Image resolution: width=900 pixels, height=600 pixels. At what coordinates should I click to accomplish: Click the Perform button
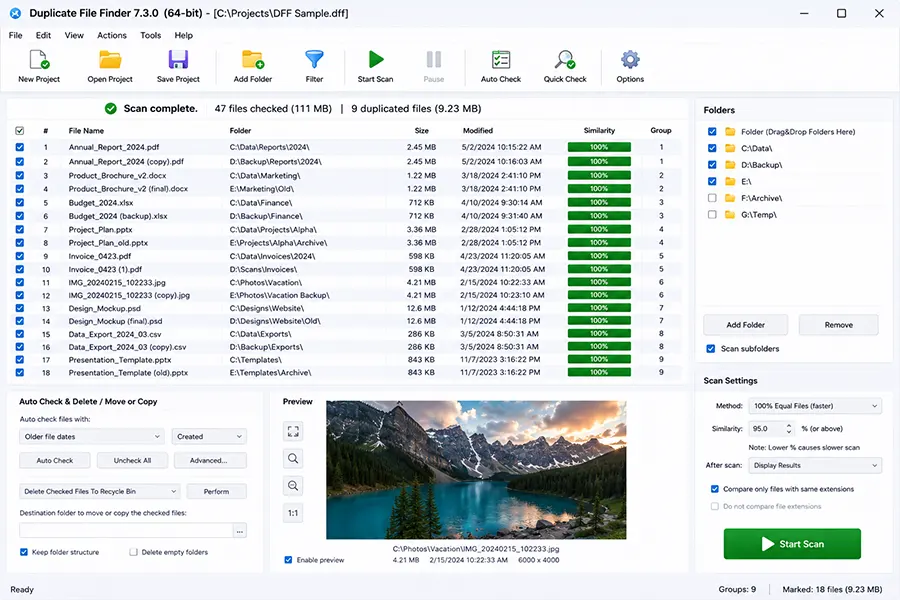click(x=216, y=491)
